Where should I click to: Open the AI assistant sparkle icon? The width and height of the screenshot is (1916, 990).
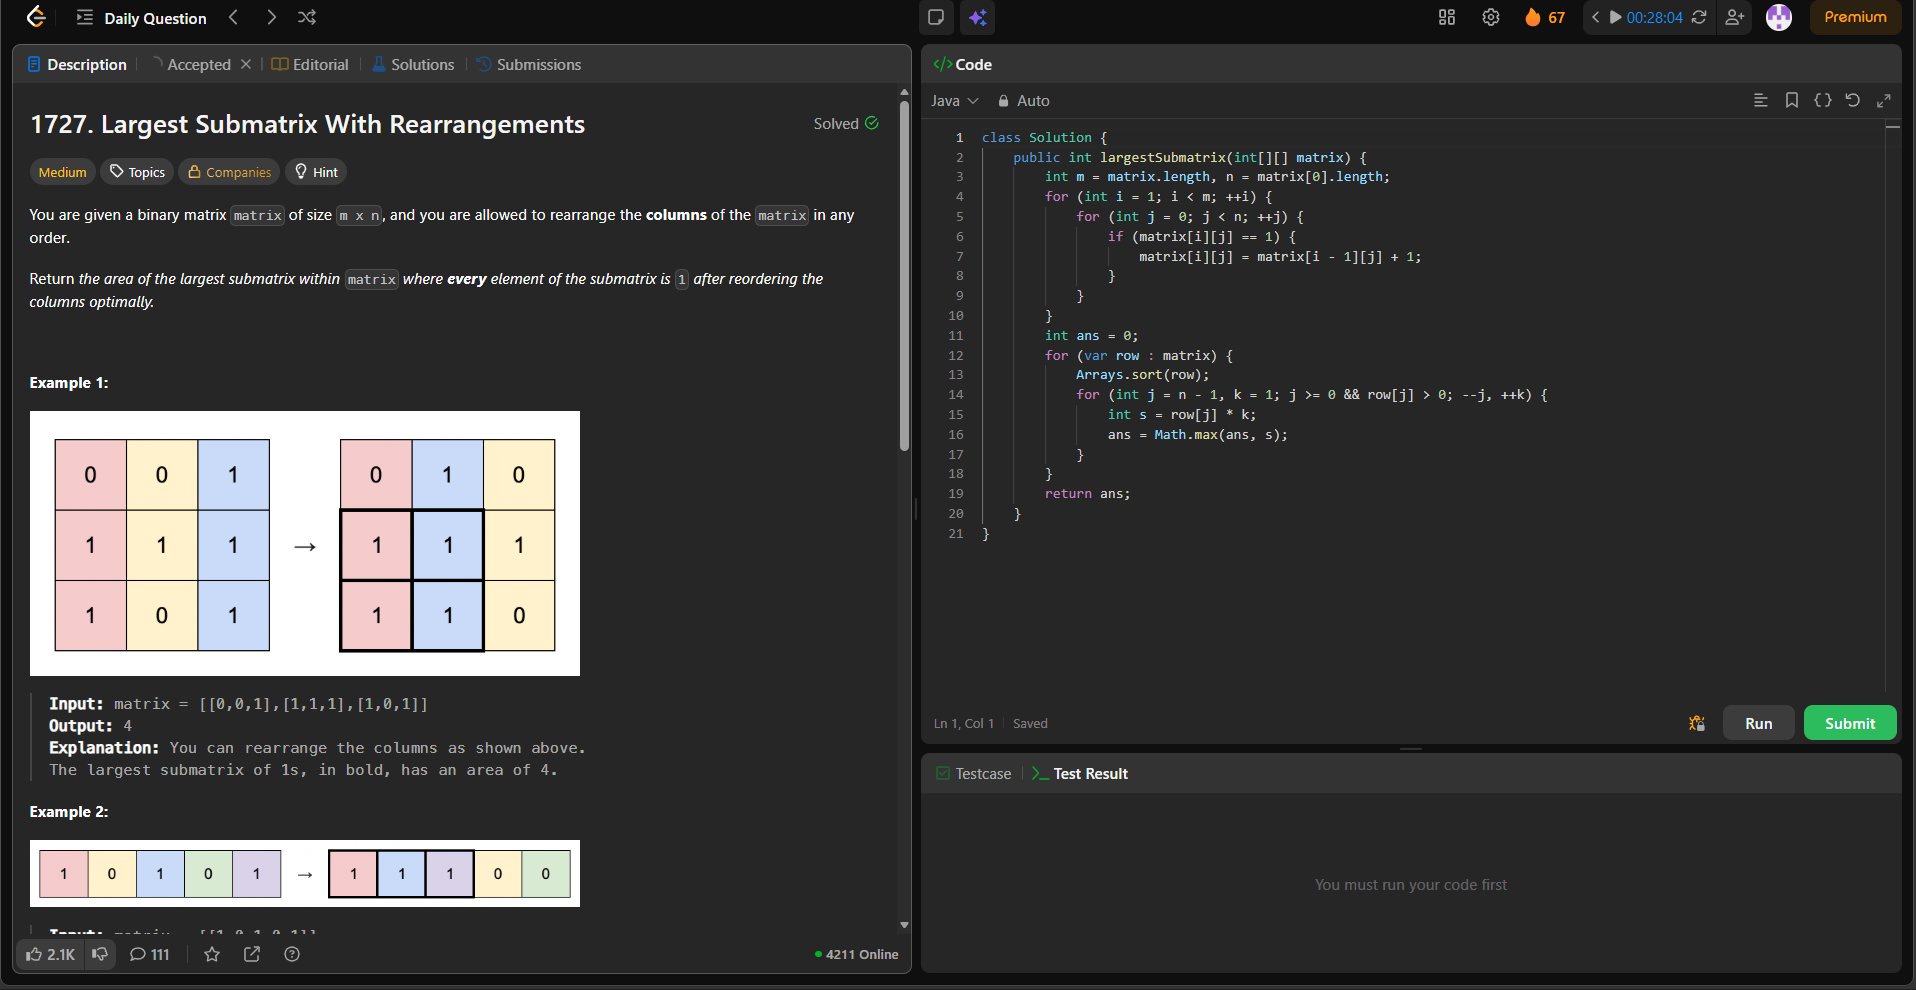pos(977,17)
